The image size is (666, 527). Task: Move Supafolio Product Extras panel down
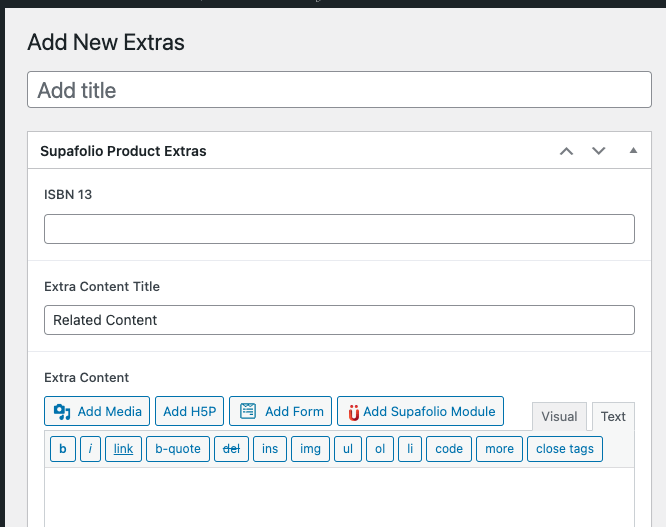[598, 151]
